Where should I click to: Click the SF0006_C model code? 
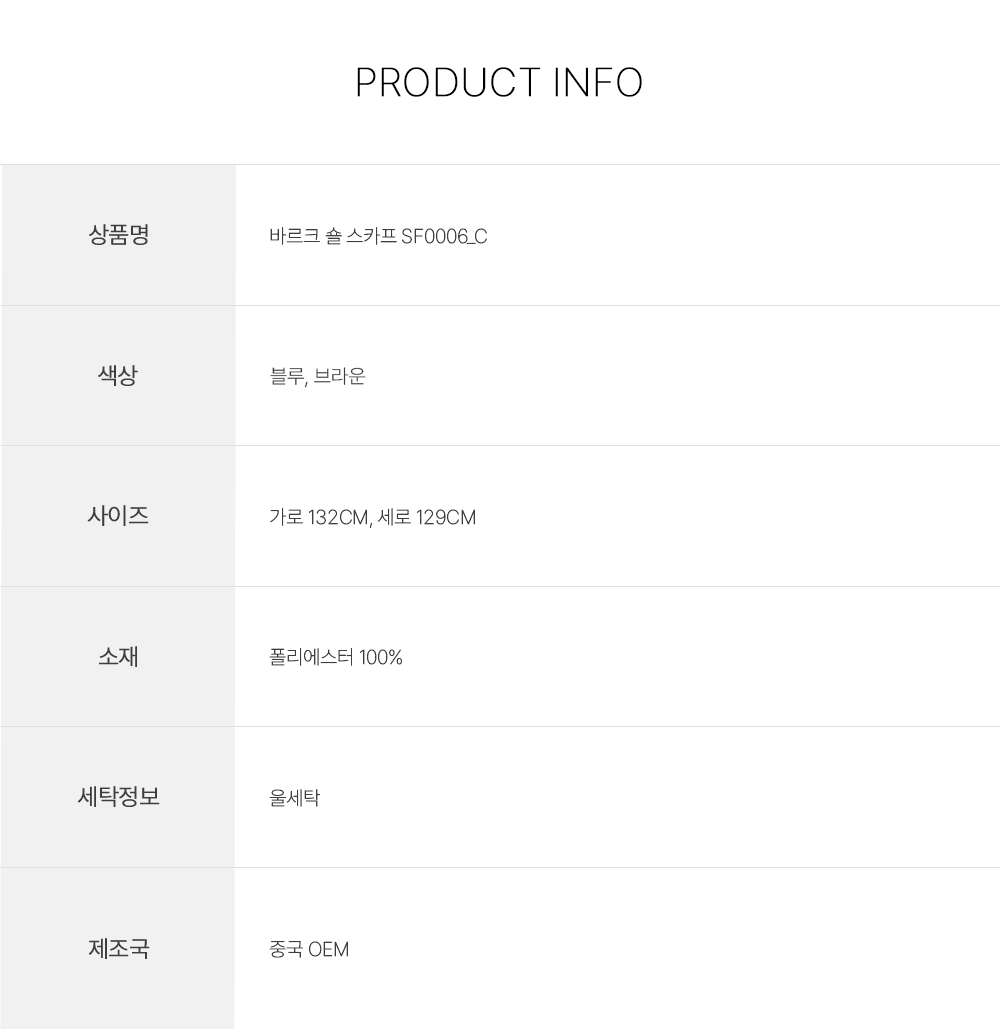pos(444,237)
